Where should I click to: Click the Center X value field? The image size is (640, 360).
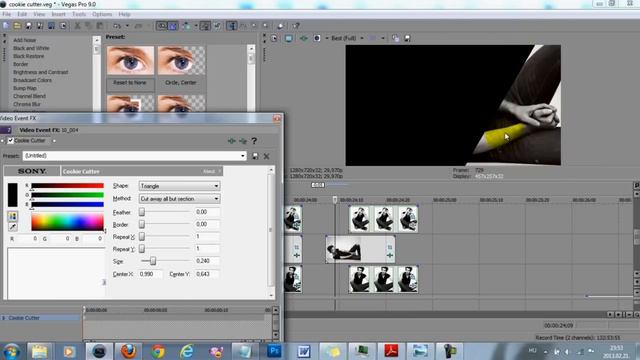tap(150, 274)
